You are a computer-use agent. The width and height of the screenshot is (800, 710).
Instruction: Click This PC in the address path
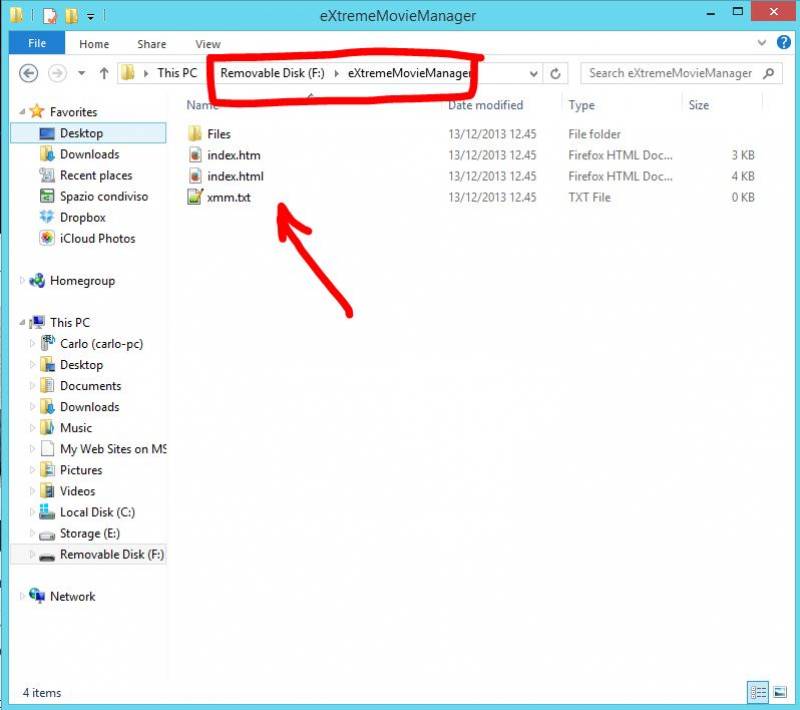(177, 73)
